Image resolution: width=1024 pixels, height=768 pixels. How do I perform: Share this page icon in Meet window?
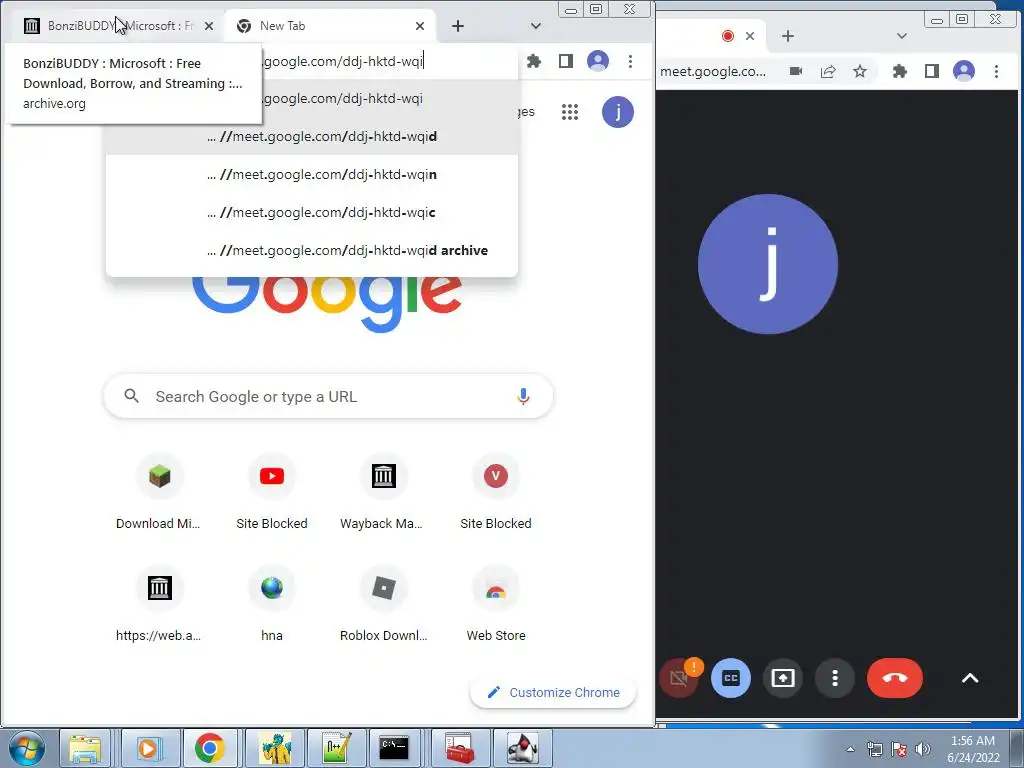pos(828,71)
